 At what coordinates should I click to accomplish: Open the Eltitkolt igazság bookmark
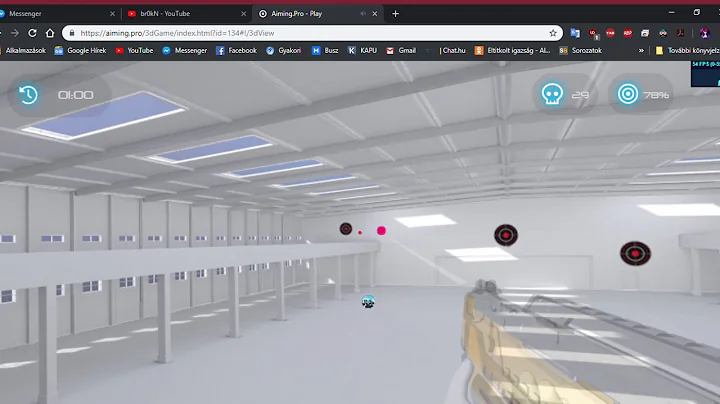512,50
